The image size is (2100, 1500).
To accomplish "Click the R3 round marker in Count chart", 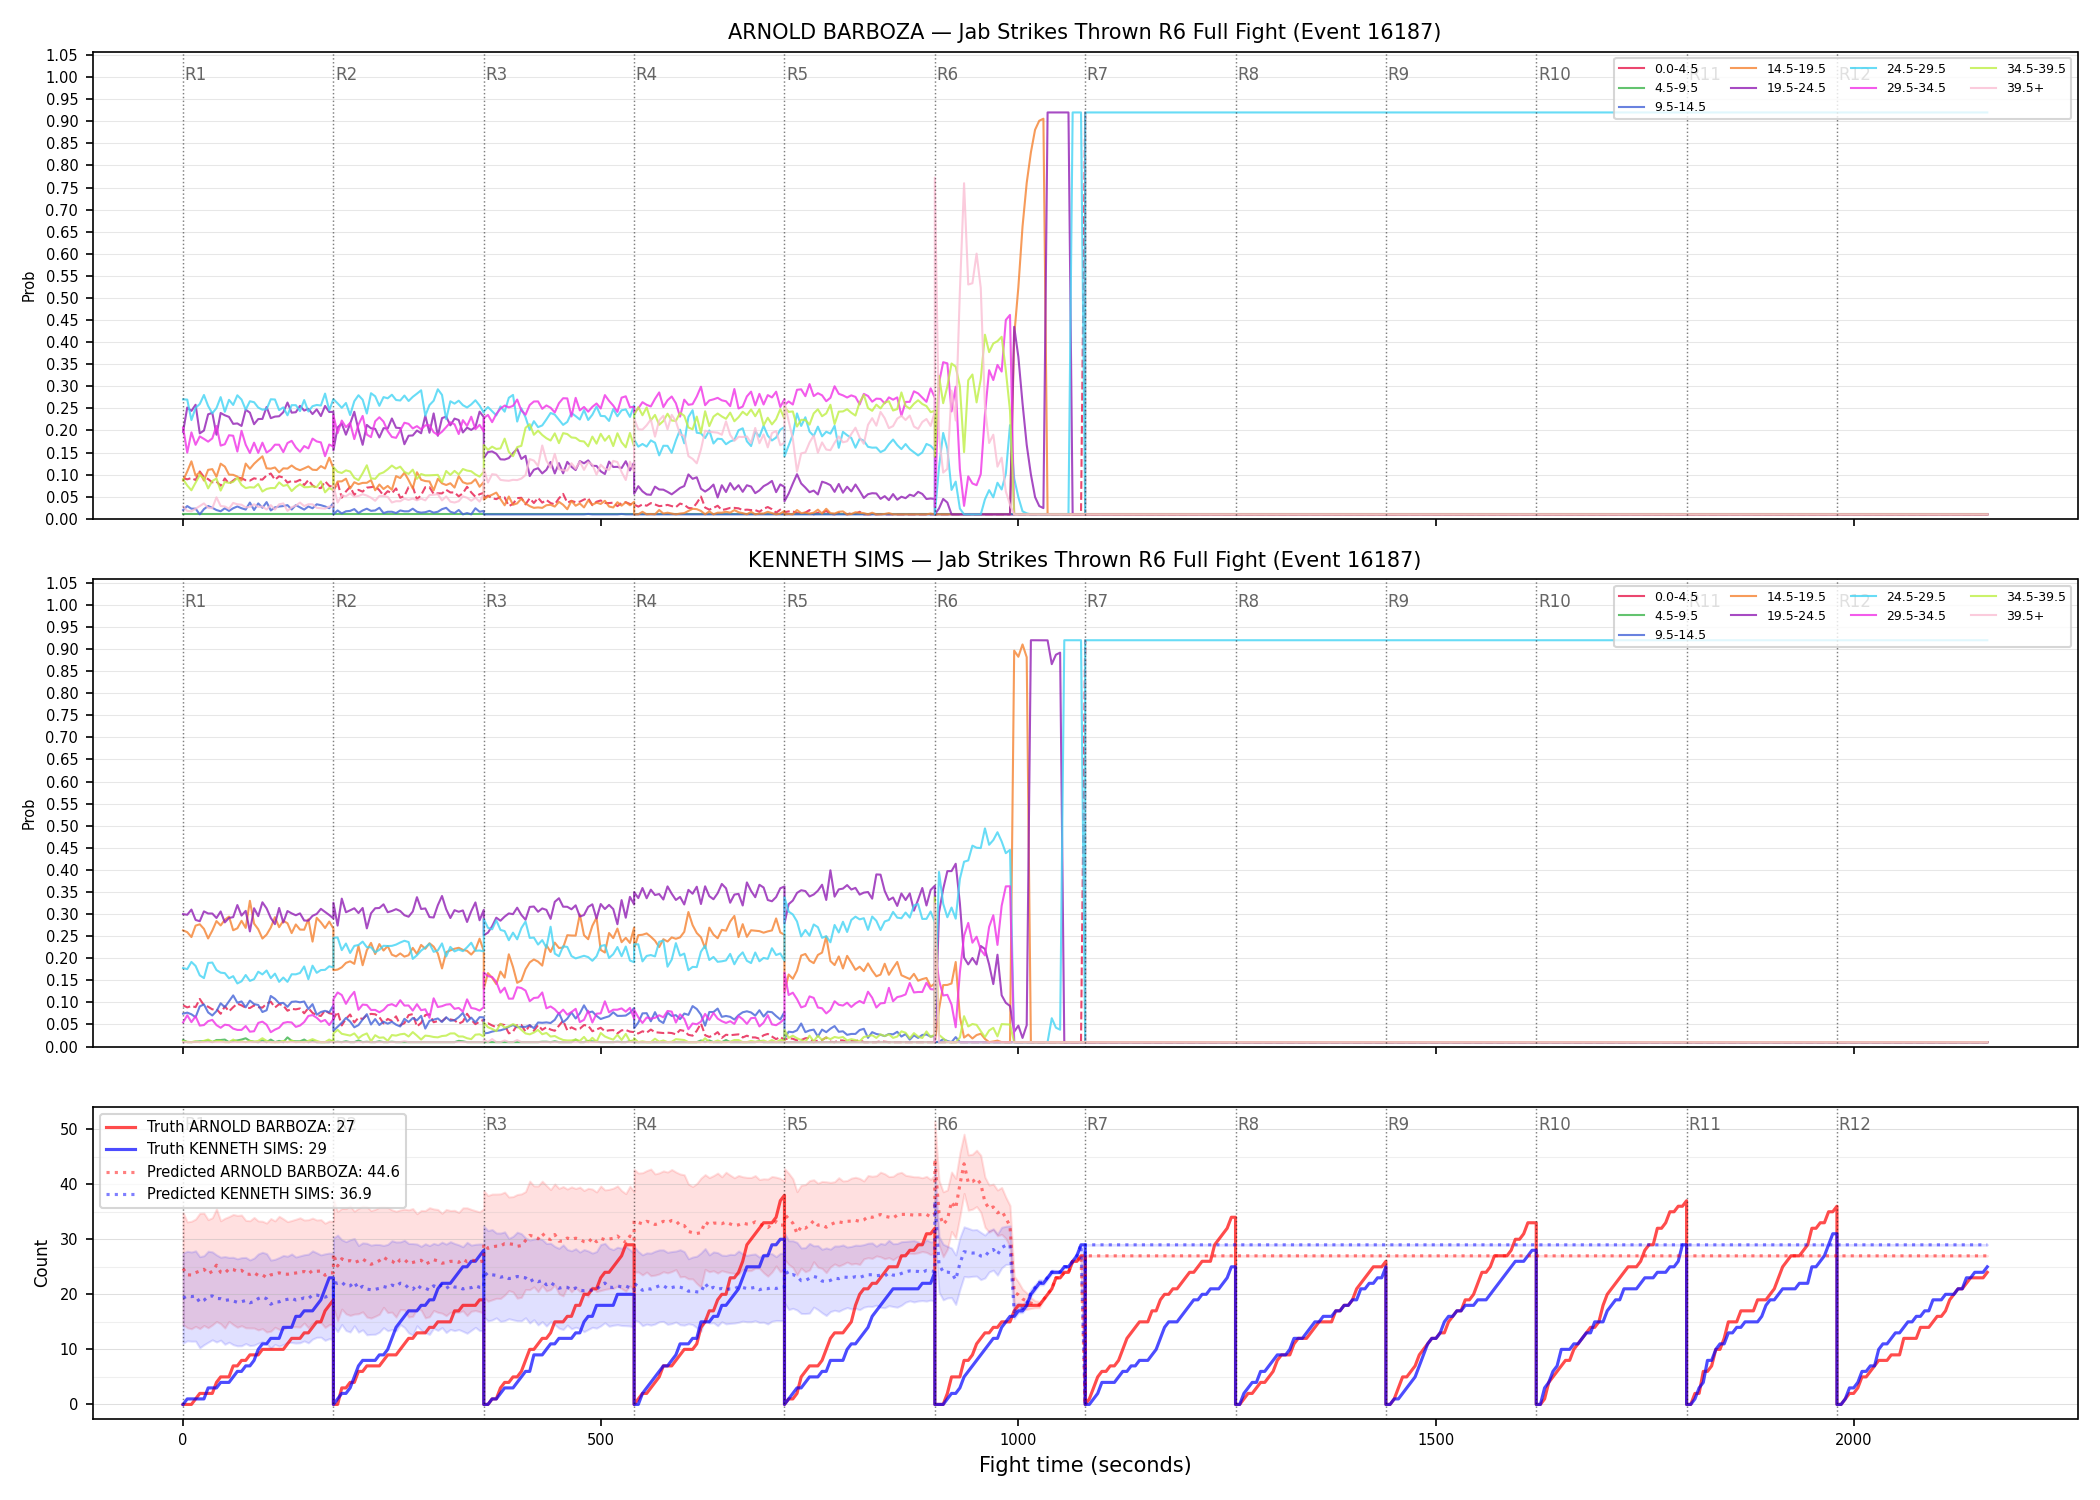I will [x=496, y=1124].
